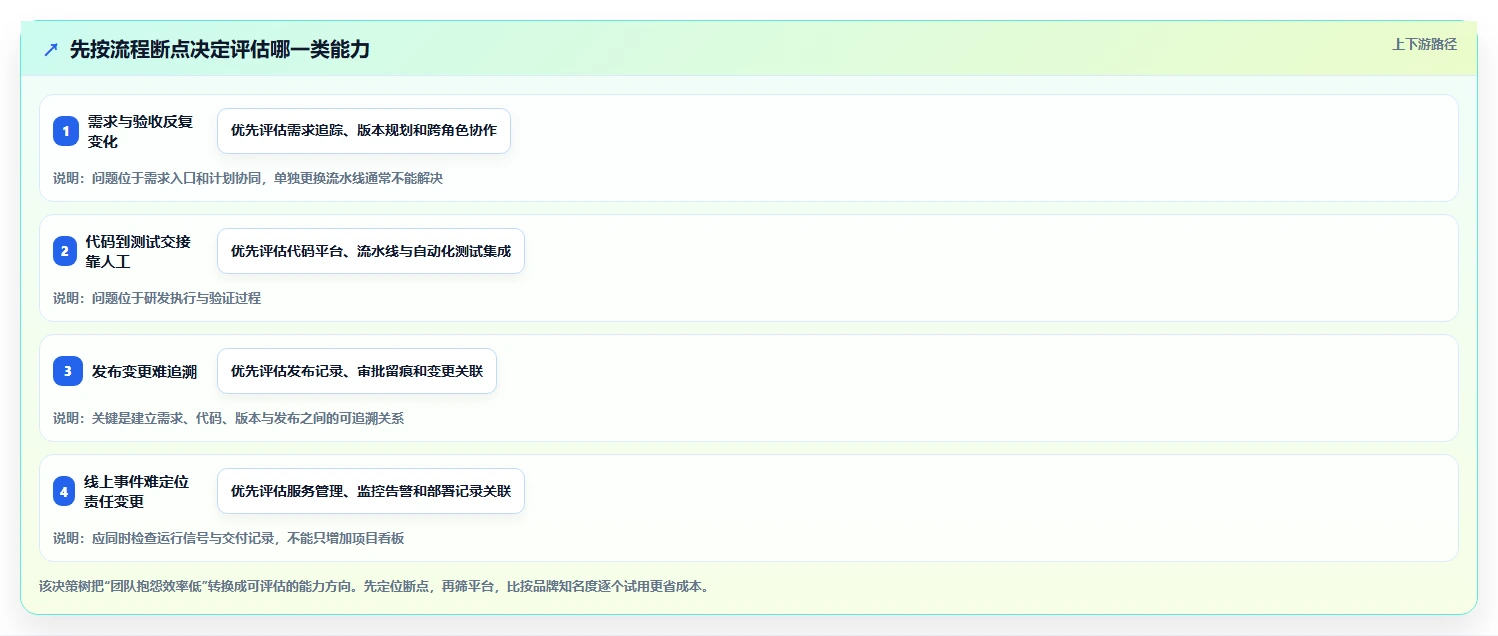The width and height of the screenshot is (1498, 636).
Task: Click the arrow icon beside the card title
Action: (51, 49)
